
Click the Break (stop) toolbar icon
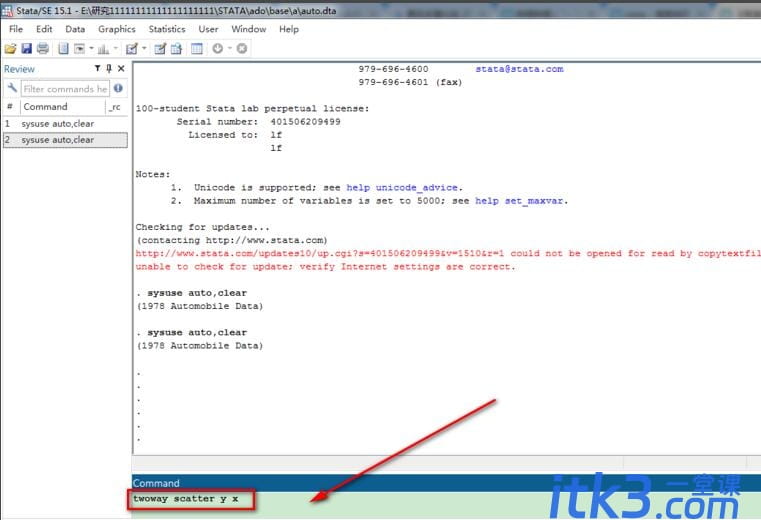[242, 49]
